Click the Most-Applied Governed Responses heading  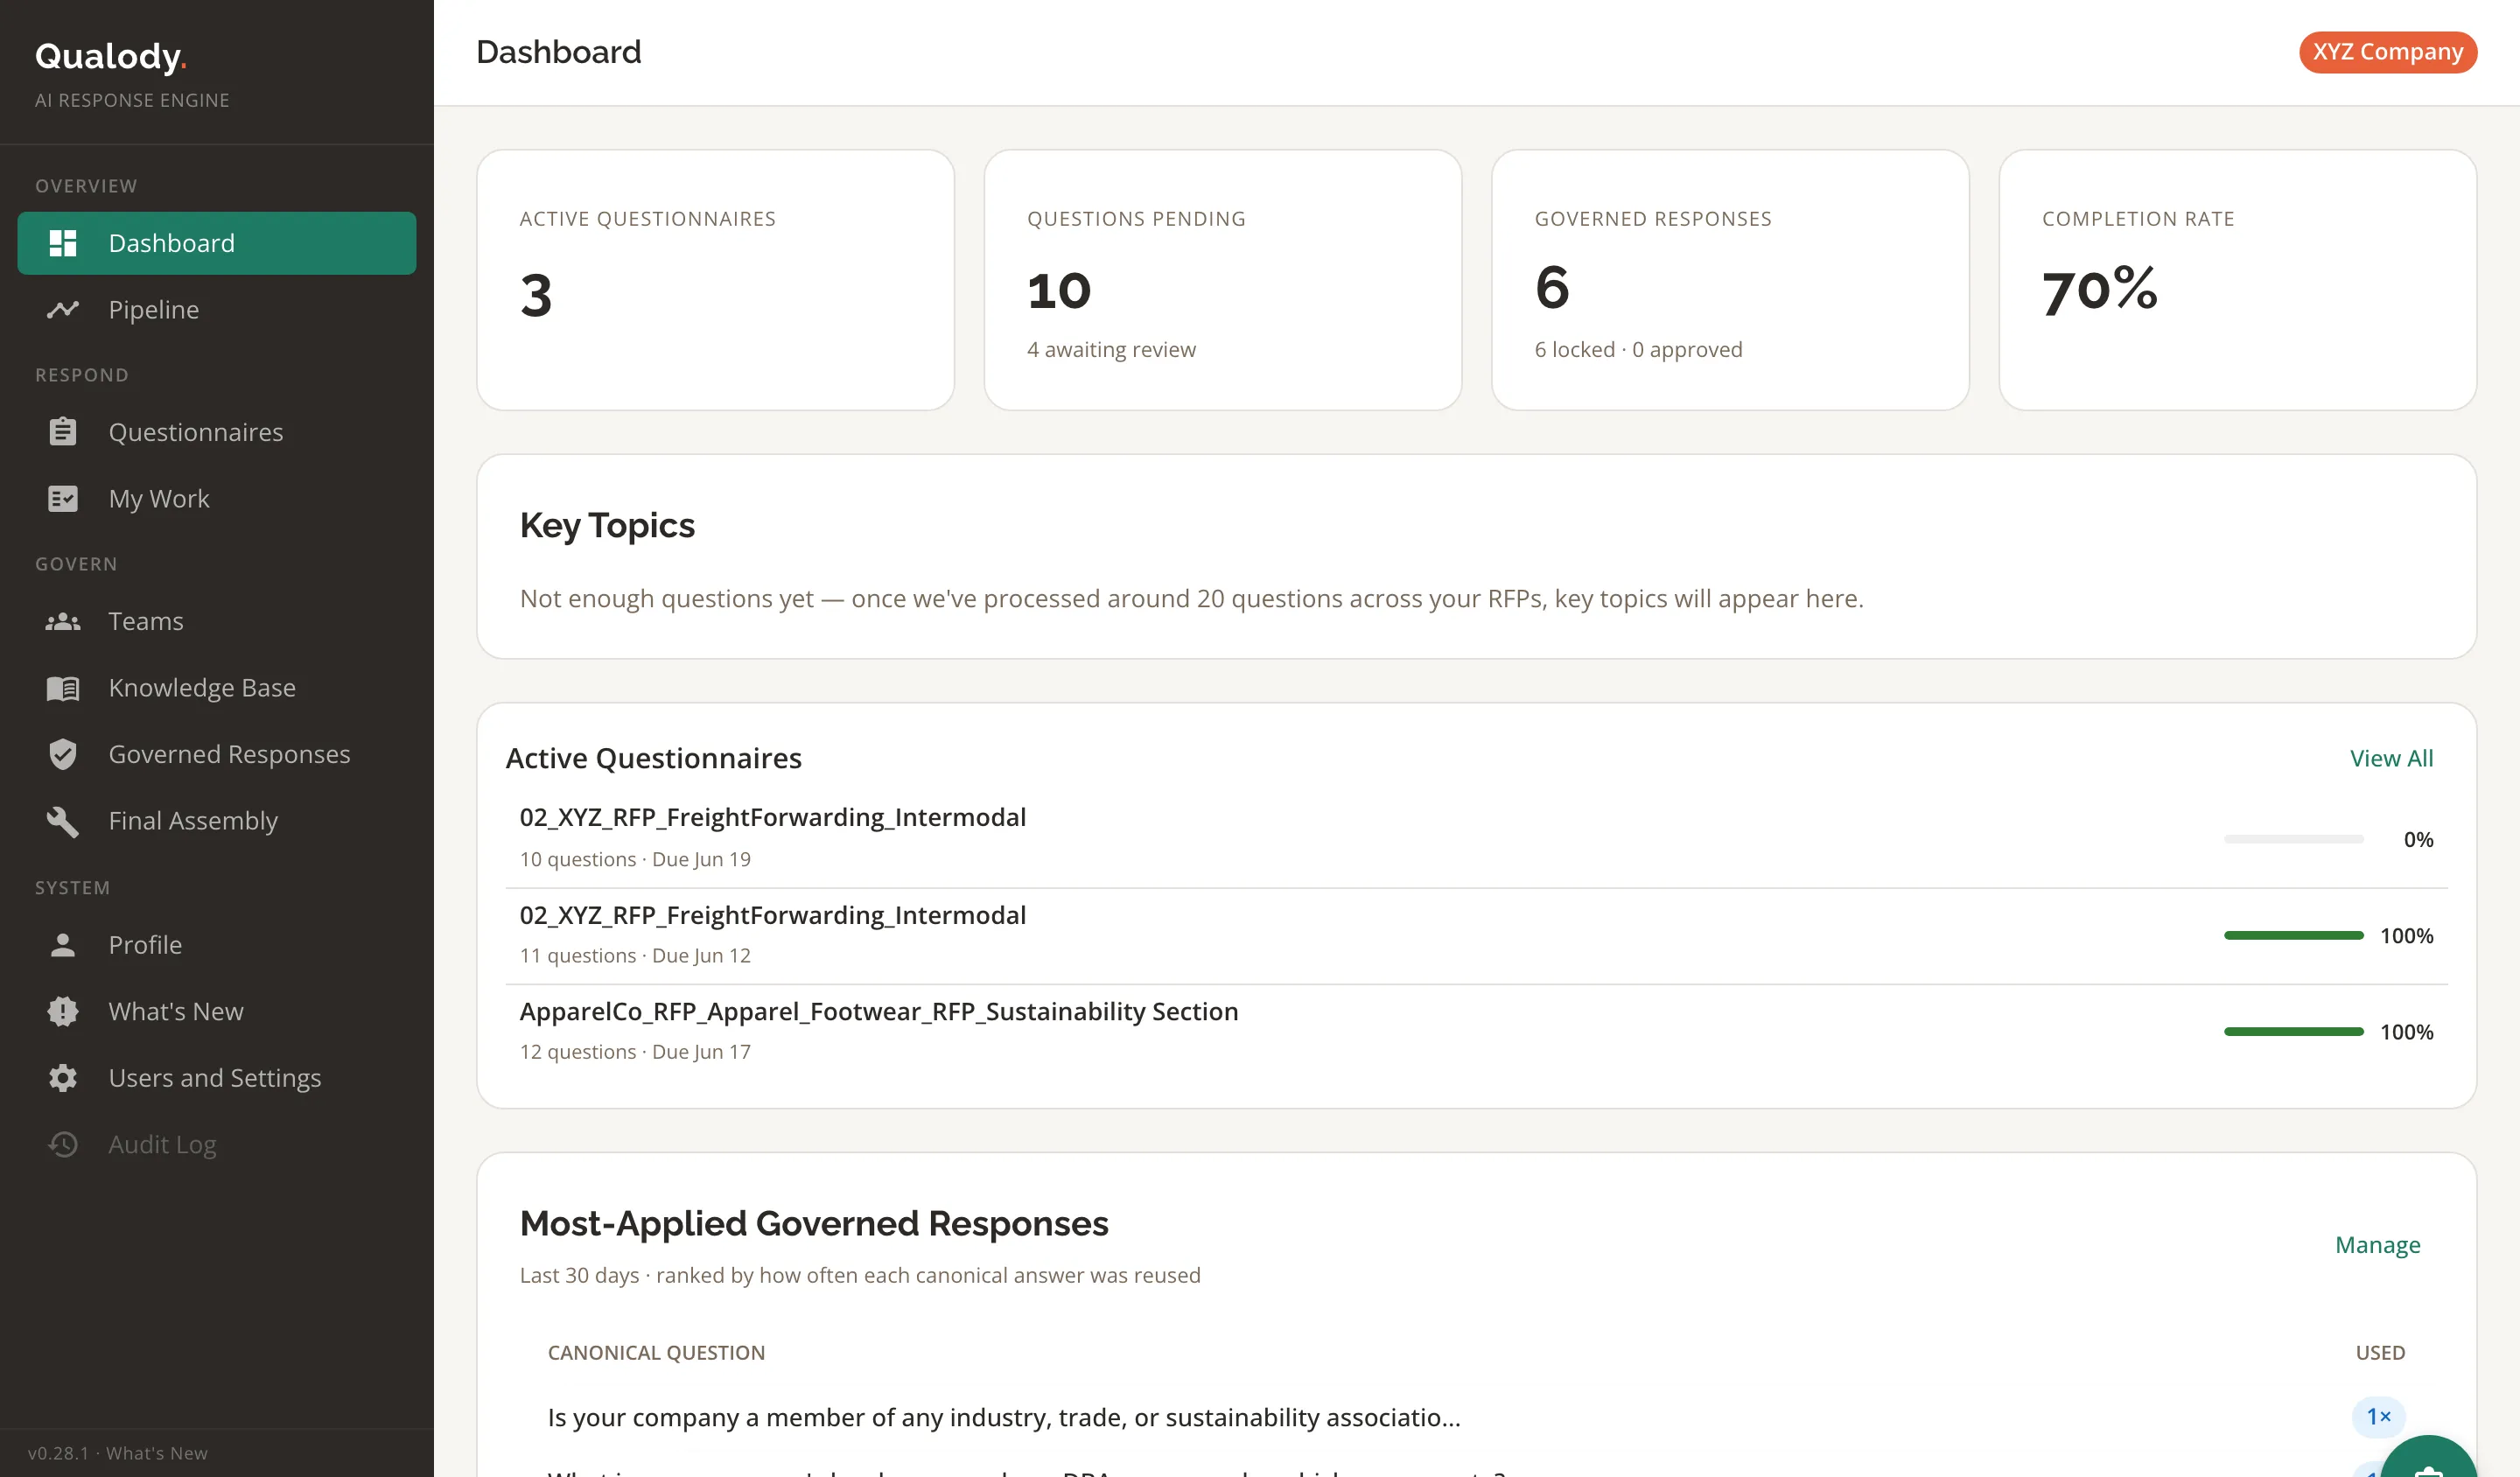click(814, 1224)
